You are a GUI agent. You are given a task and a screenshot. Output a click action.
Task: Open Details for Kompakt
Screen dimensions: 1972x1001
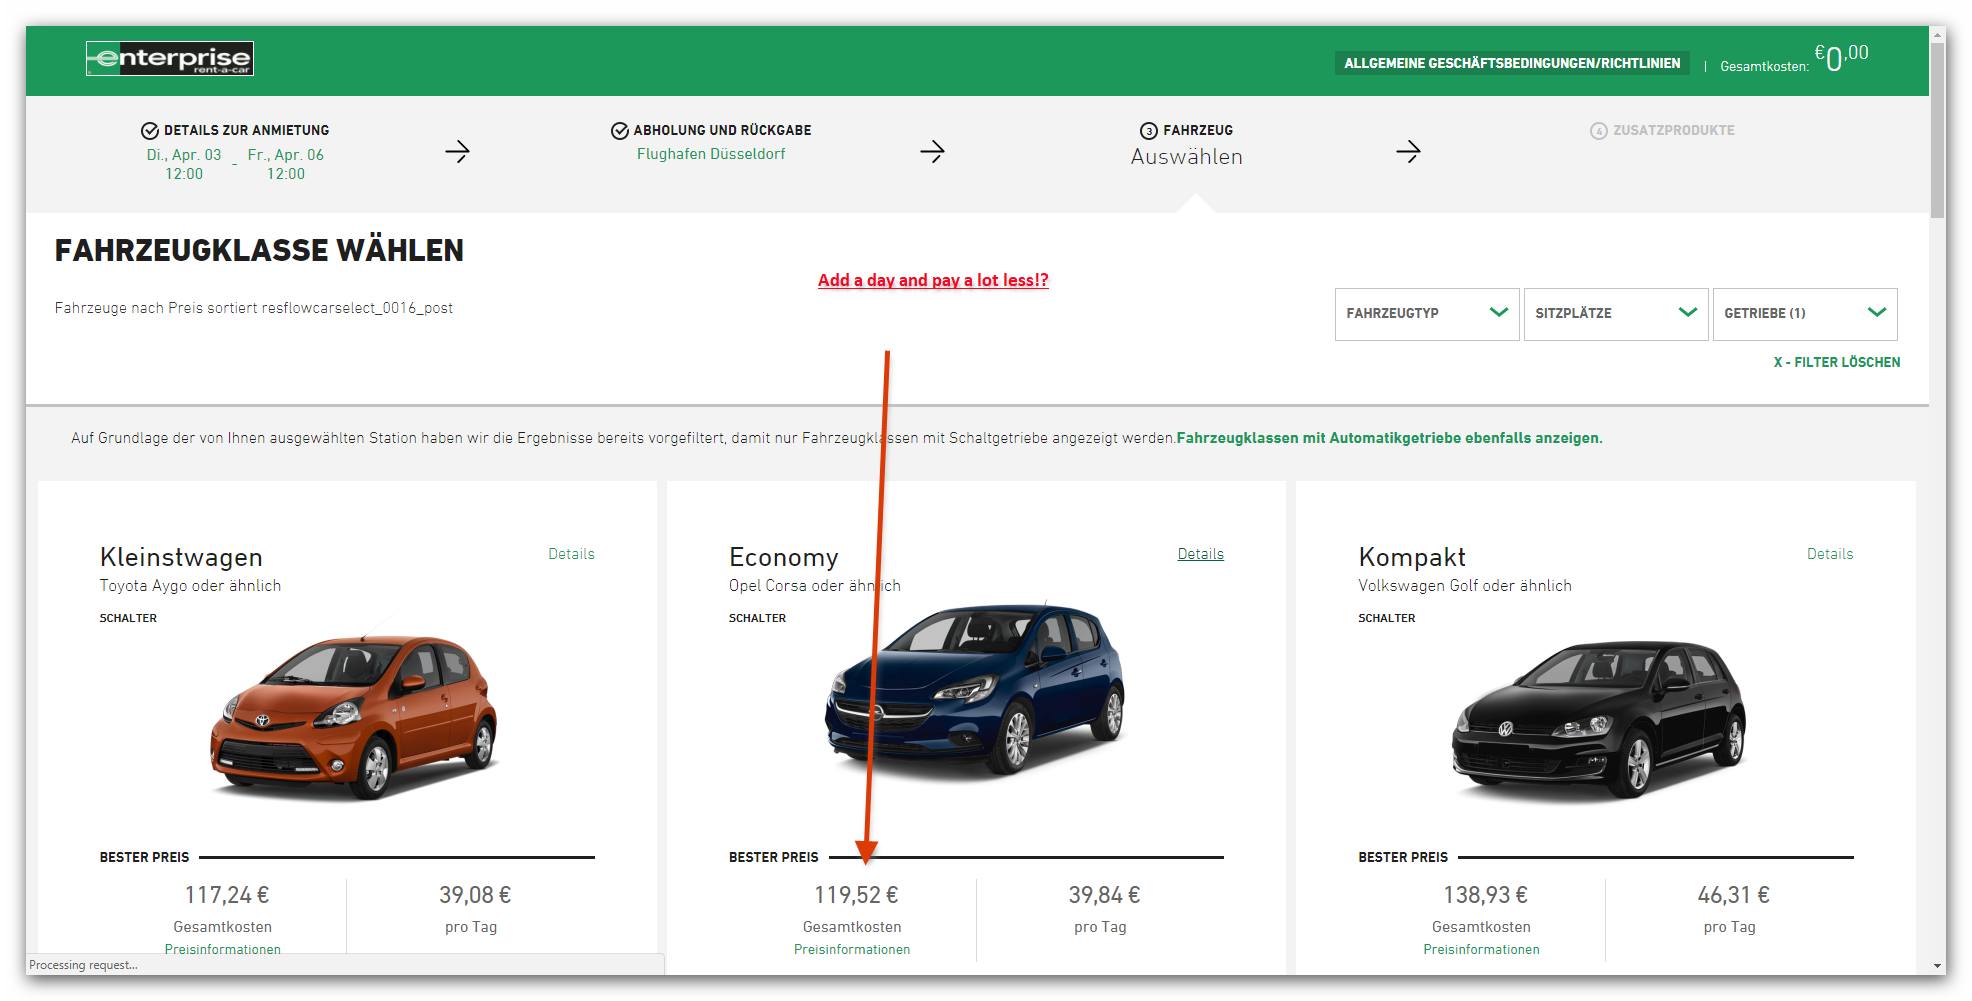pyautogui.click(x=1830, y=554)
